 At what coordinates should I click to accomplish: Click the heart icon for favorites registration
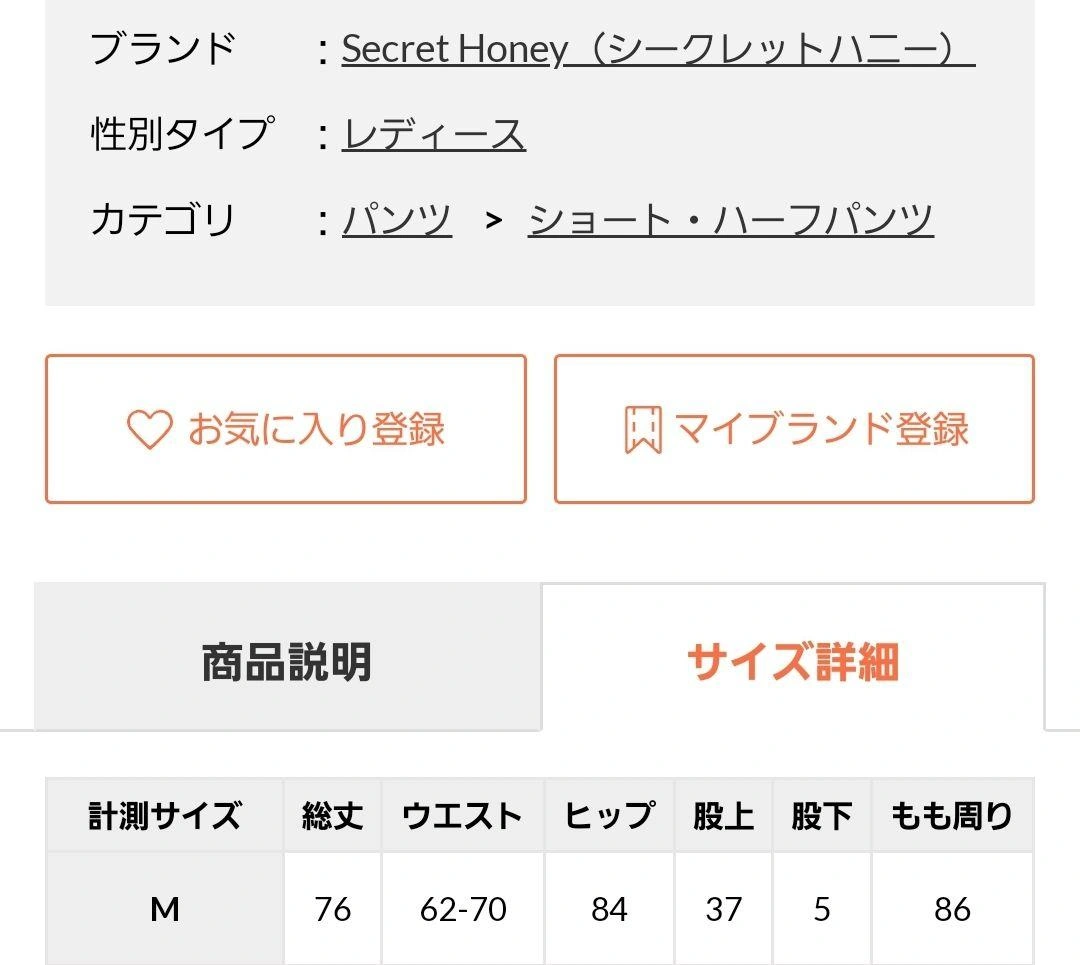click(x=150, y=430)
